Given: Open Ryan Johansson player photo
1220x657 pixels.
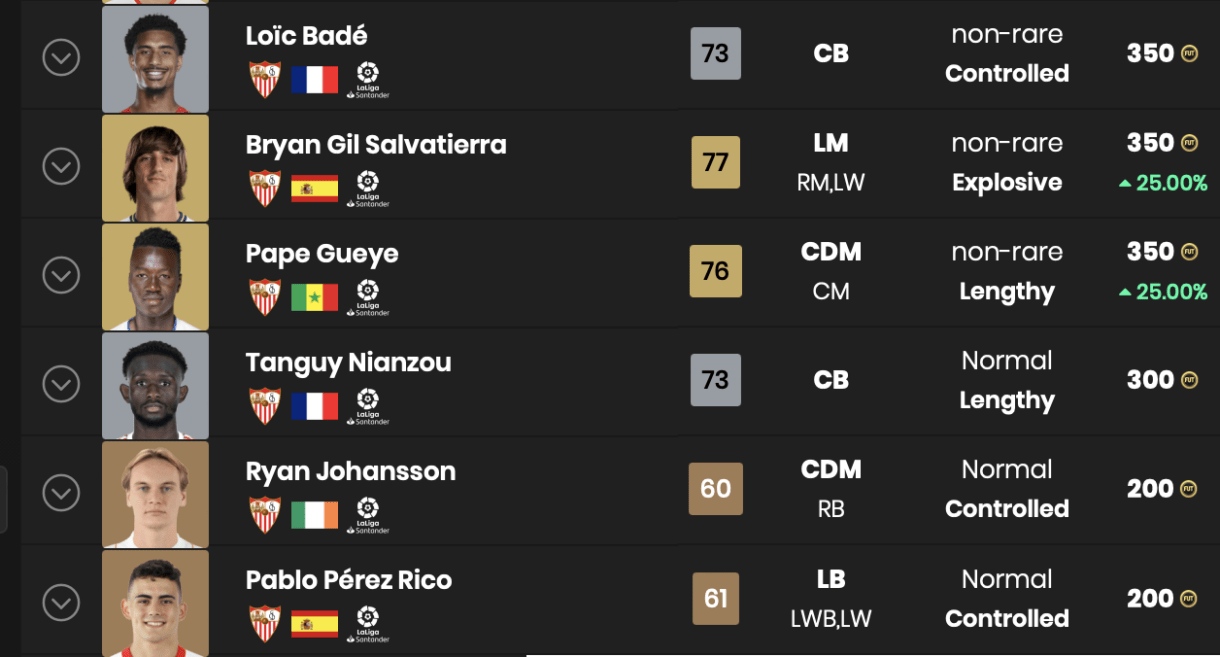Looking at the screenshot, I should tap(155, 494).
